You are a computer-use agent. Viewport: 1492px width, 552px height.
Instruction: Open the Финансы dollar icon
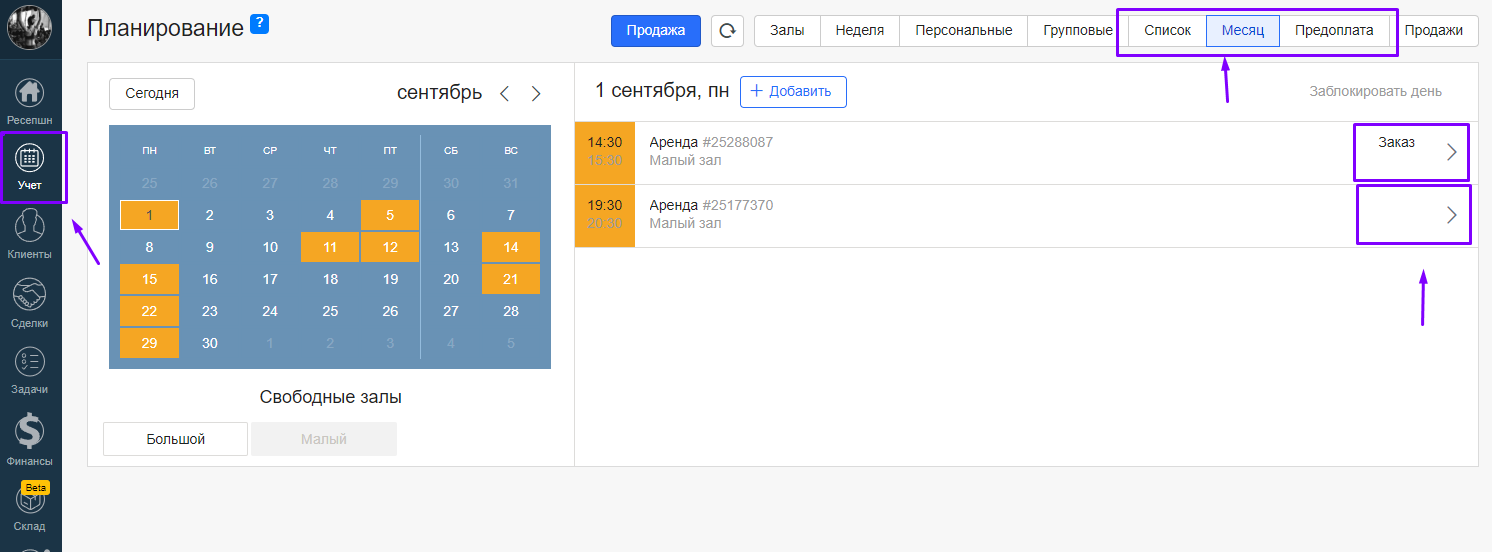click(x=30, y=432)
